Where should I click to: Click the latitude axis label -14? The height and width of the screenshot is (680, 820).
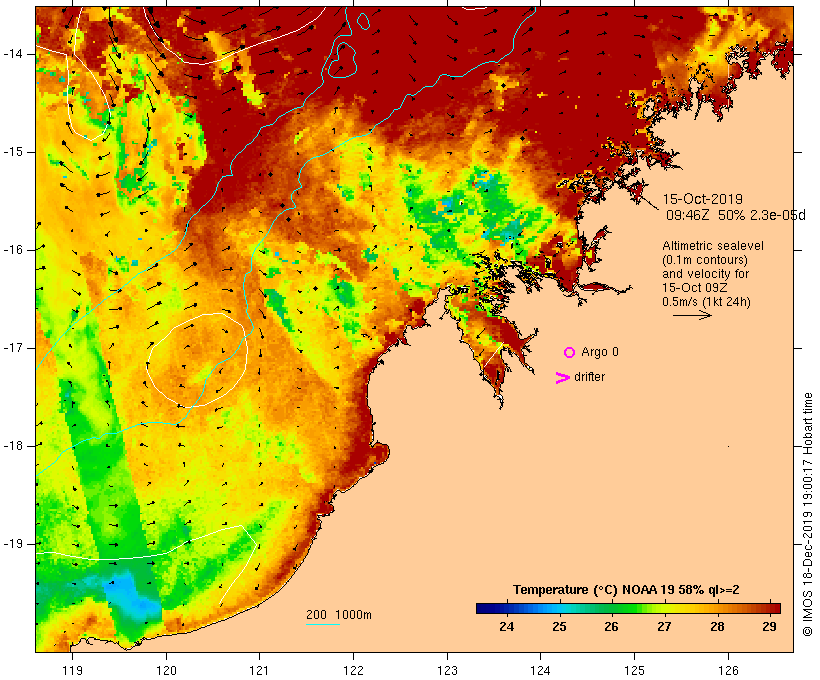click(x=13, y=54)
